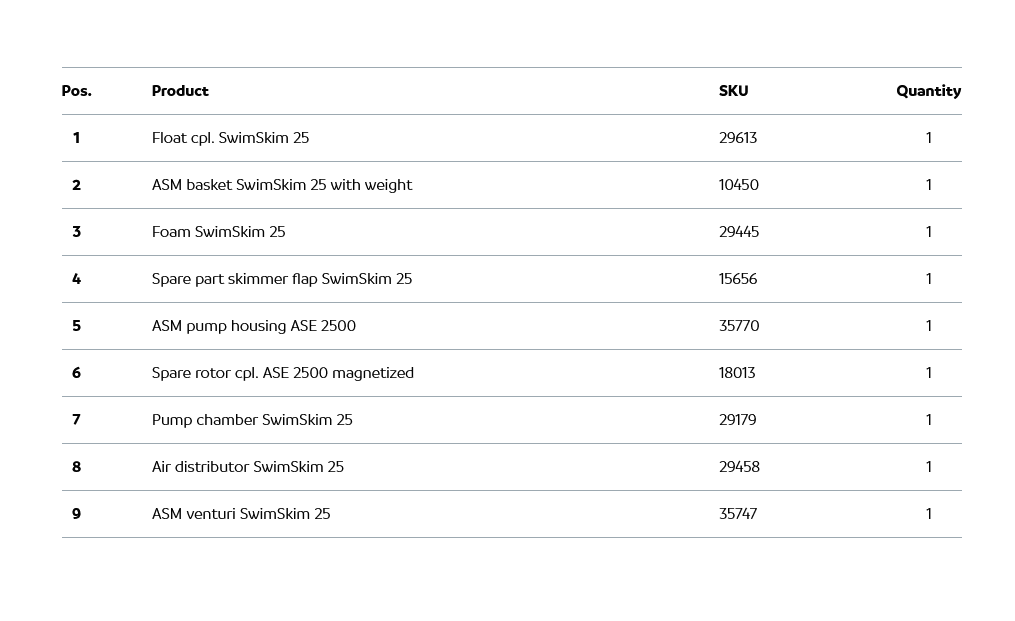Select Float cpl. SwimSkim 25 product

tap(230, 138)
